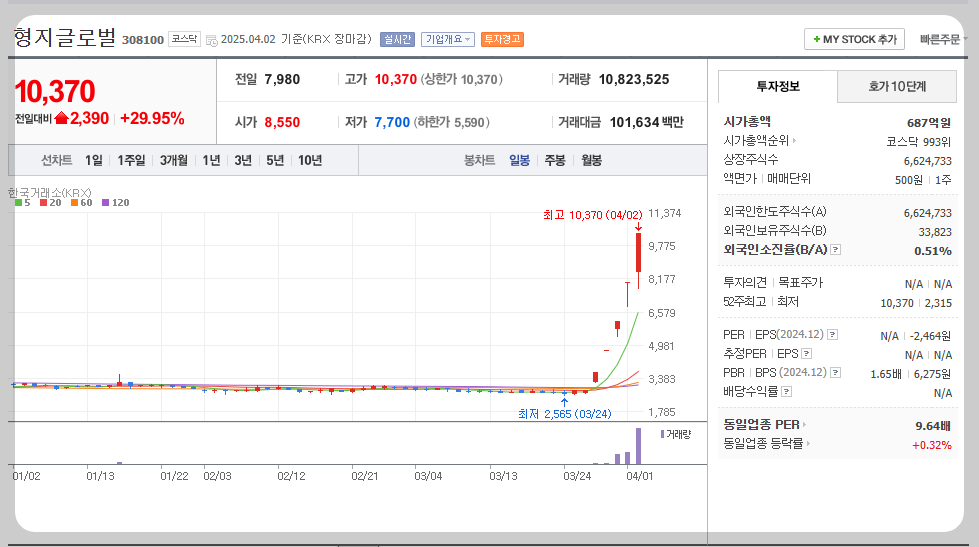Click the 코스닥 993위 rank value
The image size is (979, 547).
[x=919, y=142]
